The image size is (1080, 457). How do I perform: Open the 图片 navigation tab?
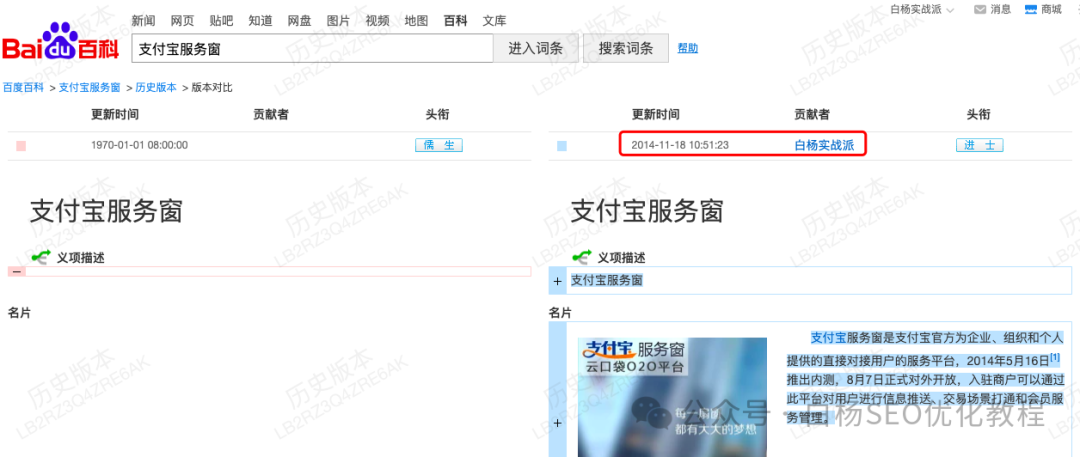point(338,21)
